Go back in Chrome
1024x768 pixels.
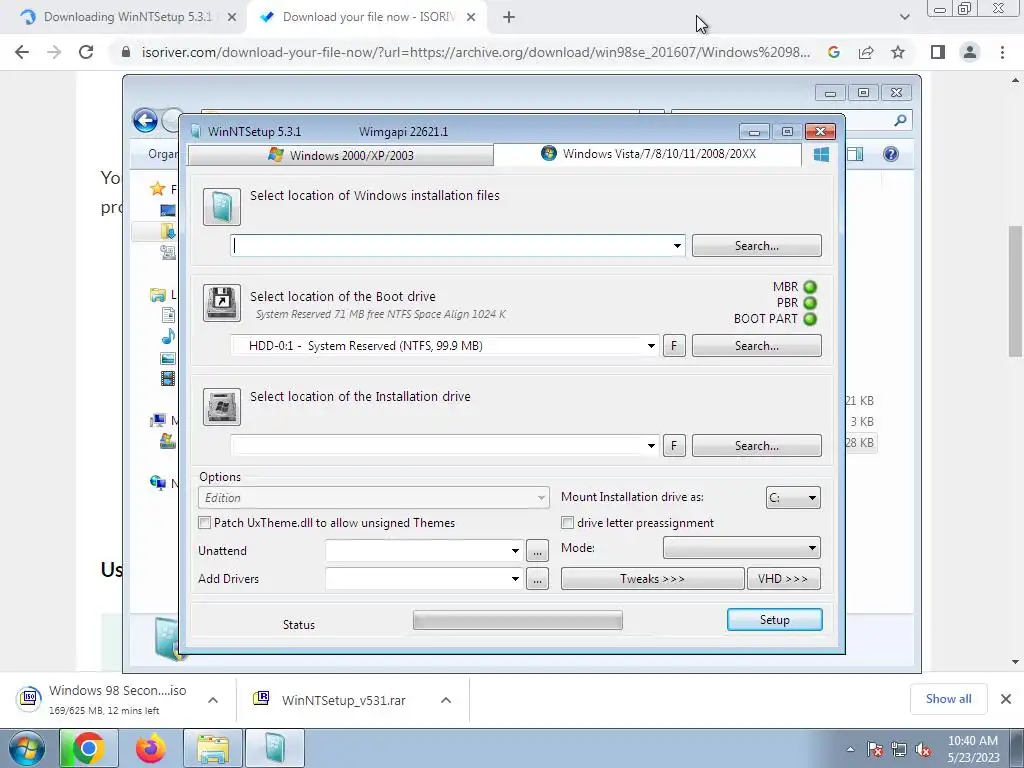(x=22, y=52)
